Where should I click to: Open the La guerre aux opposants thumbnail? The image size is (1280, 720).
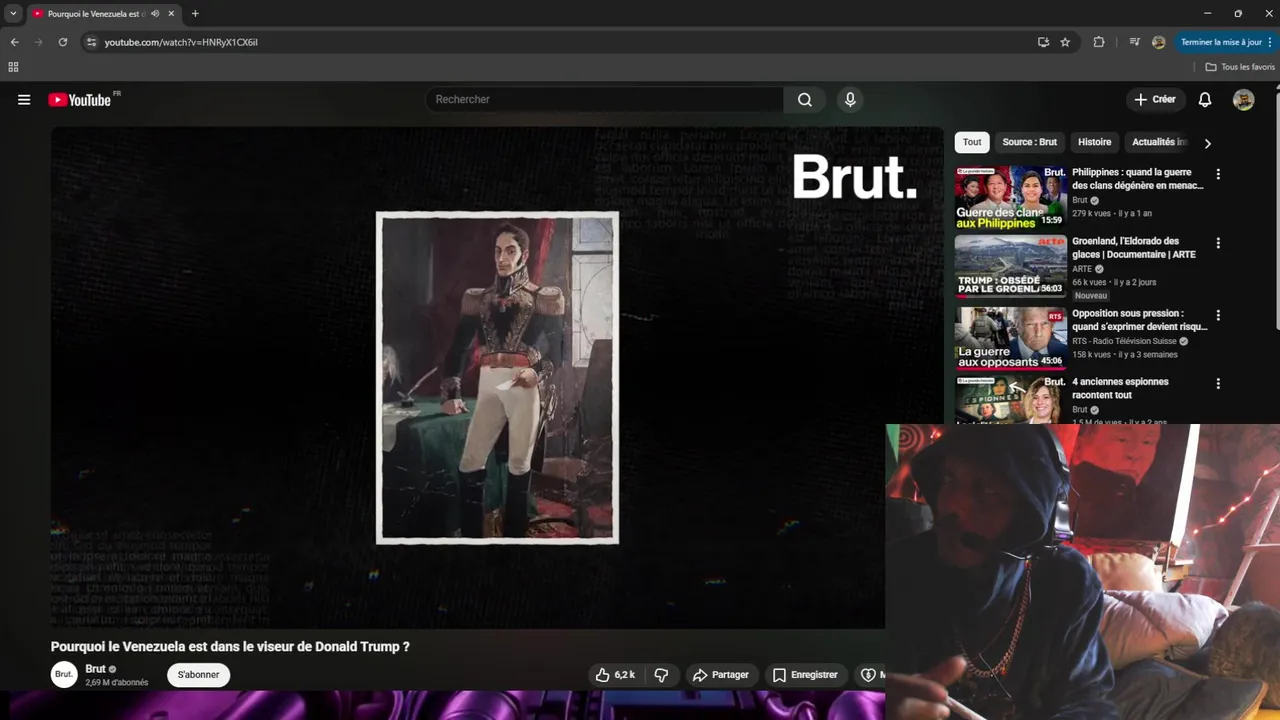[x=1010, y=339]
